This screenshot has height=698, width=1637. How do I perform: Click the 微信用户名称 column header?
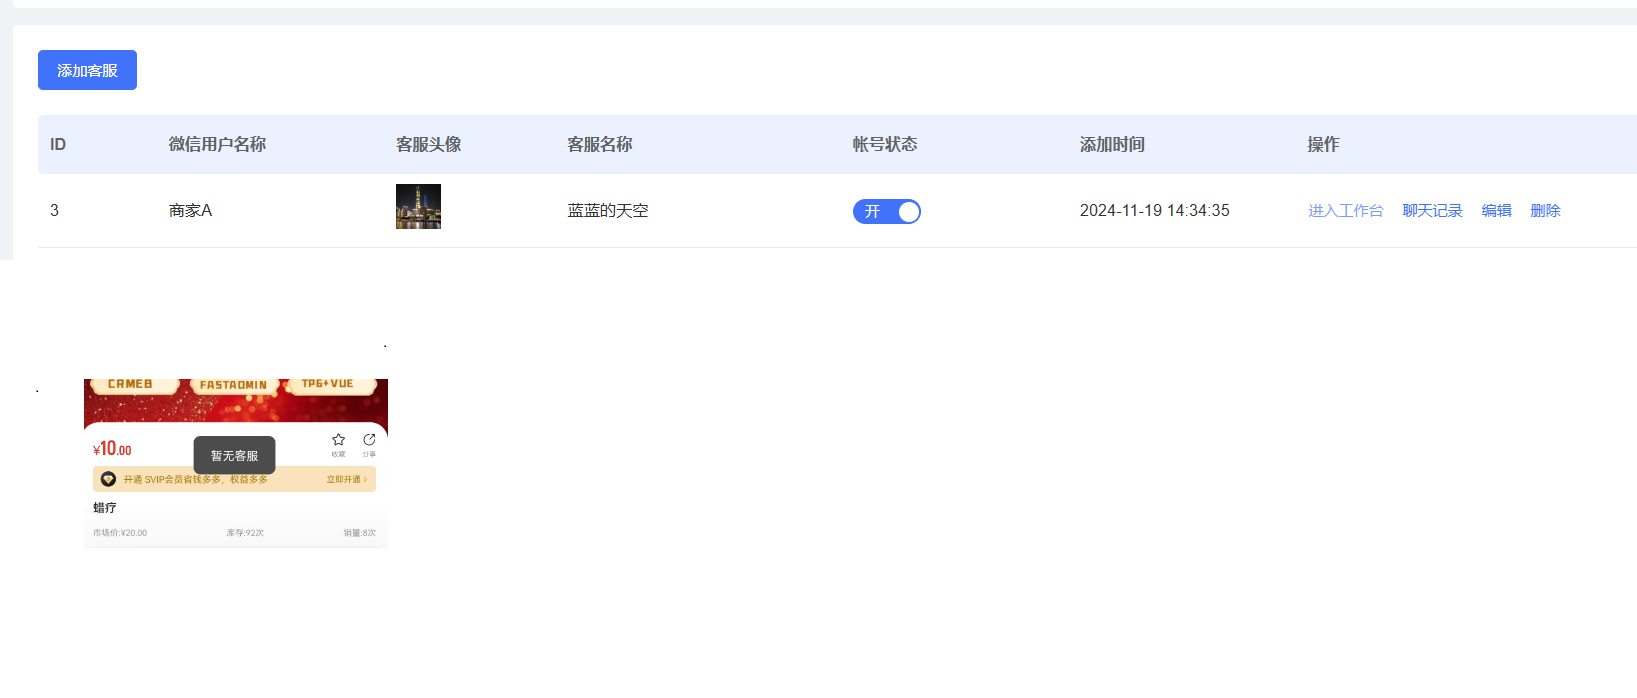click(x=217, y=144)
